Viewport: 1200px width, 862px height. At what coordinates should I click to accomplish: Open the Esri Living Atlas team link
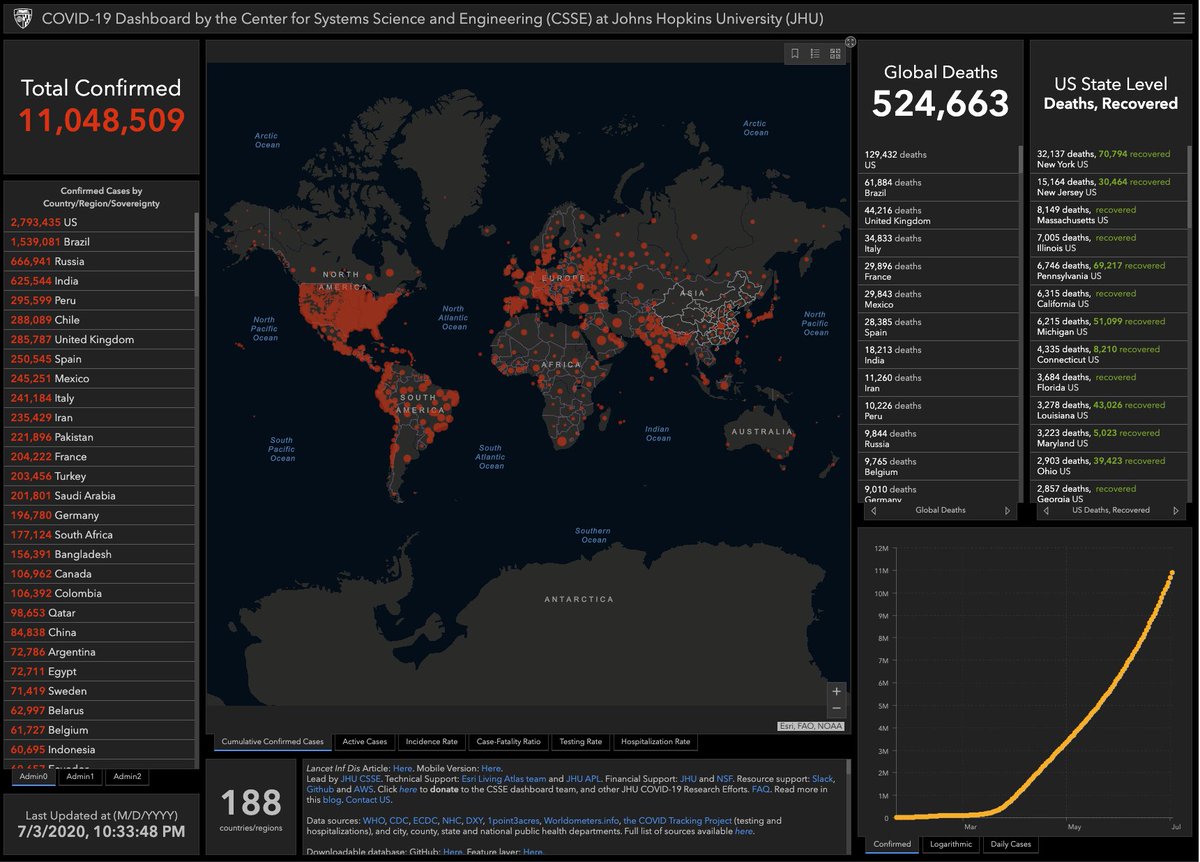[x=503, y=778]
